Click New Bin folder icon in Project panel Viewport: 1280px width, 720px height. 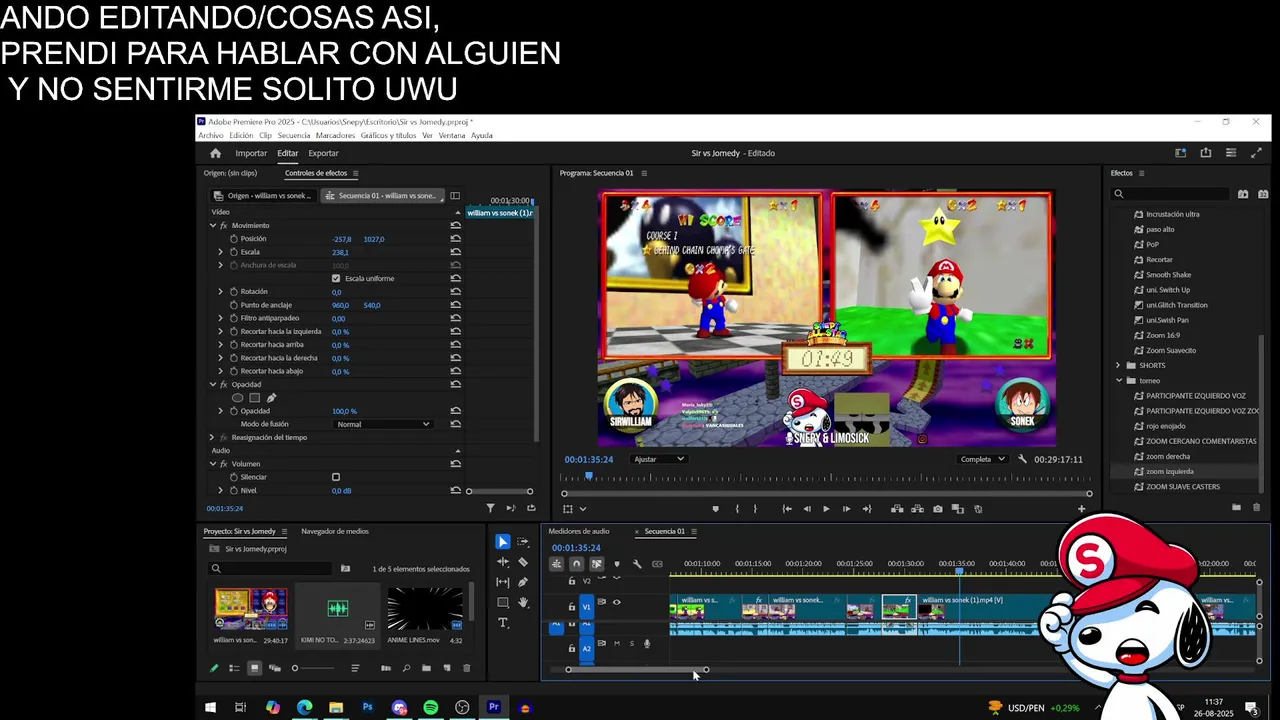[x=426, y=668]
